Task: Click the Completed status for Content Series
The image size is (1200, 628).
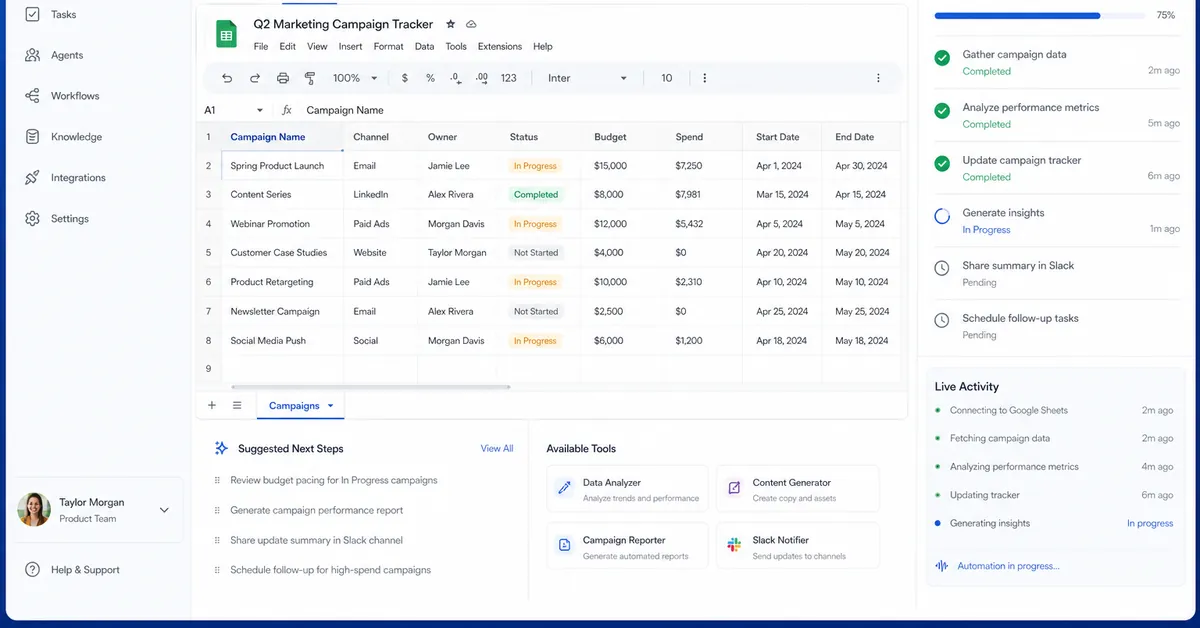Action: pyautogui.click(x=536, y=195)
